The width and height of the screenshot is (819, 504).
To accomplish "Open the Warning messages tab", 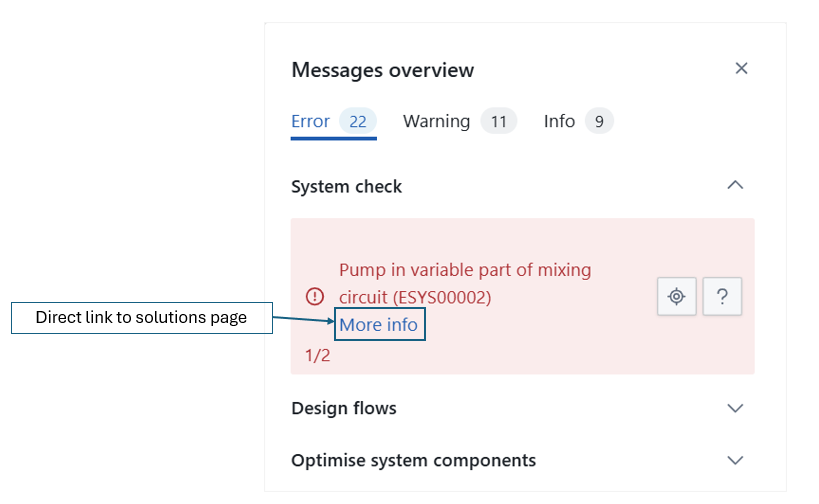I will 436,121.
